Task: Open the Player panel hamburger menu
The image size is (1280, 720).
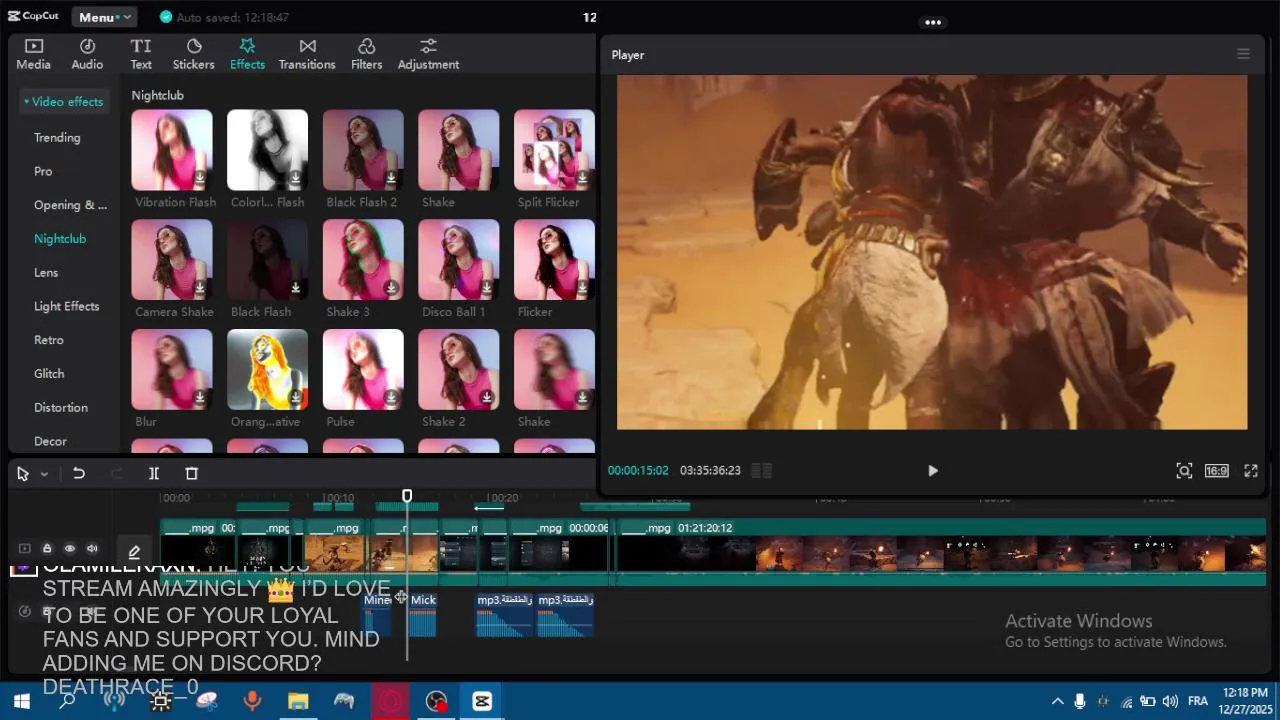Action: [x=1243, y=55]
